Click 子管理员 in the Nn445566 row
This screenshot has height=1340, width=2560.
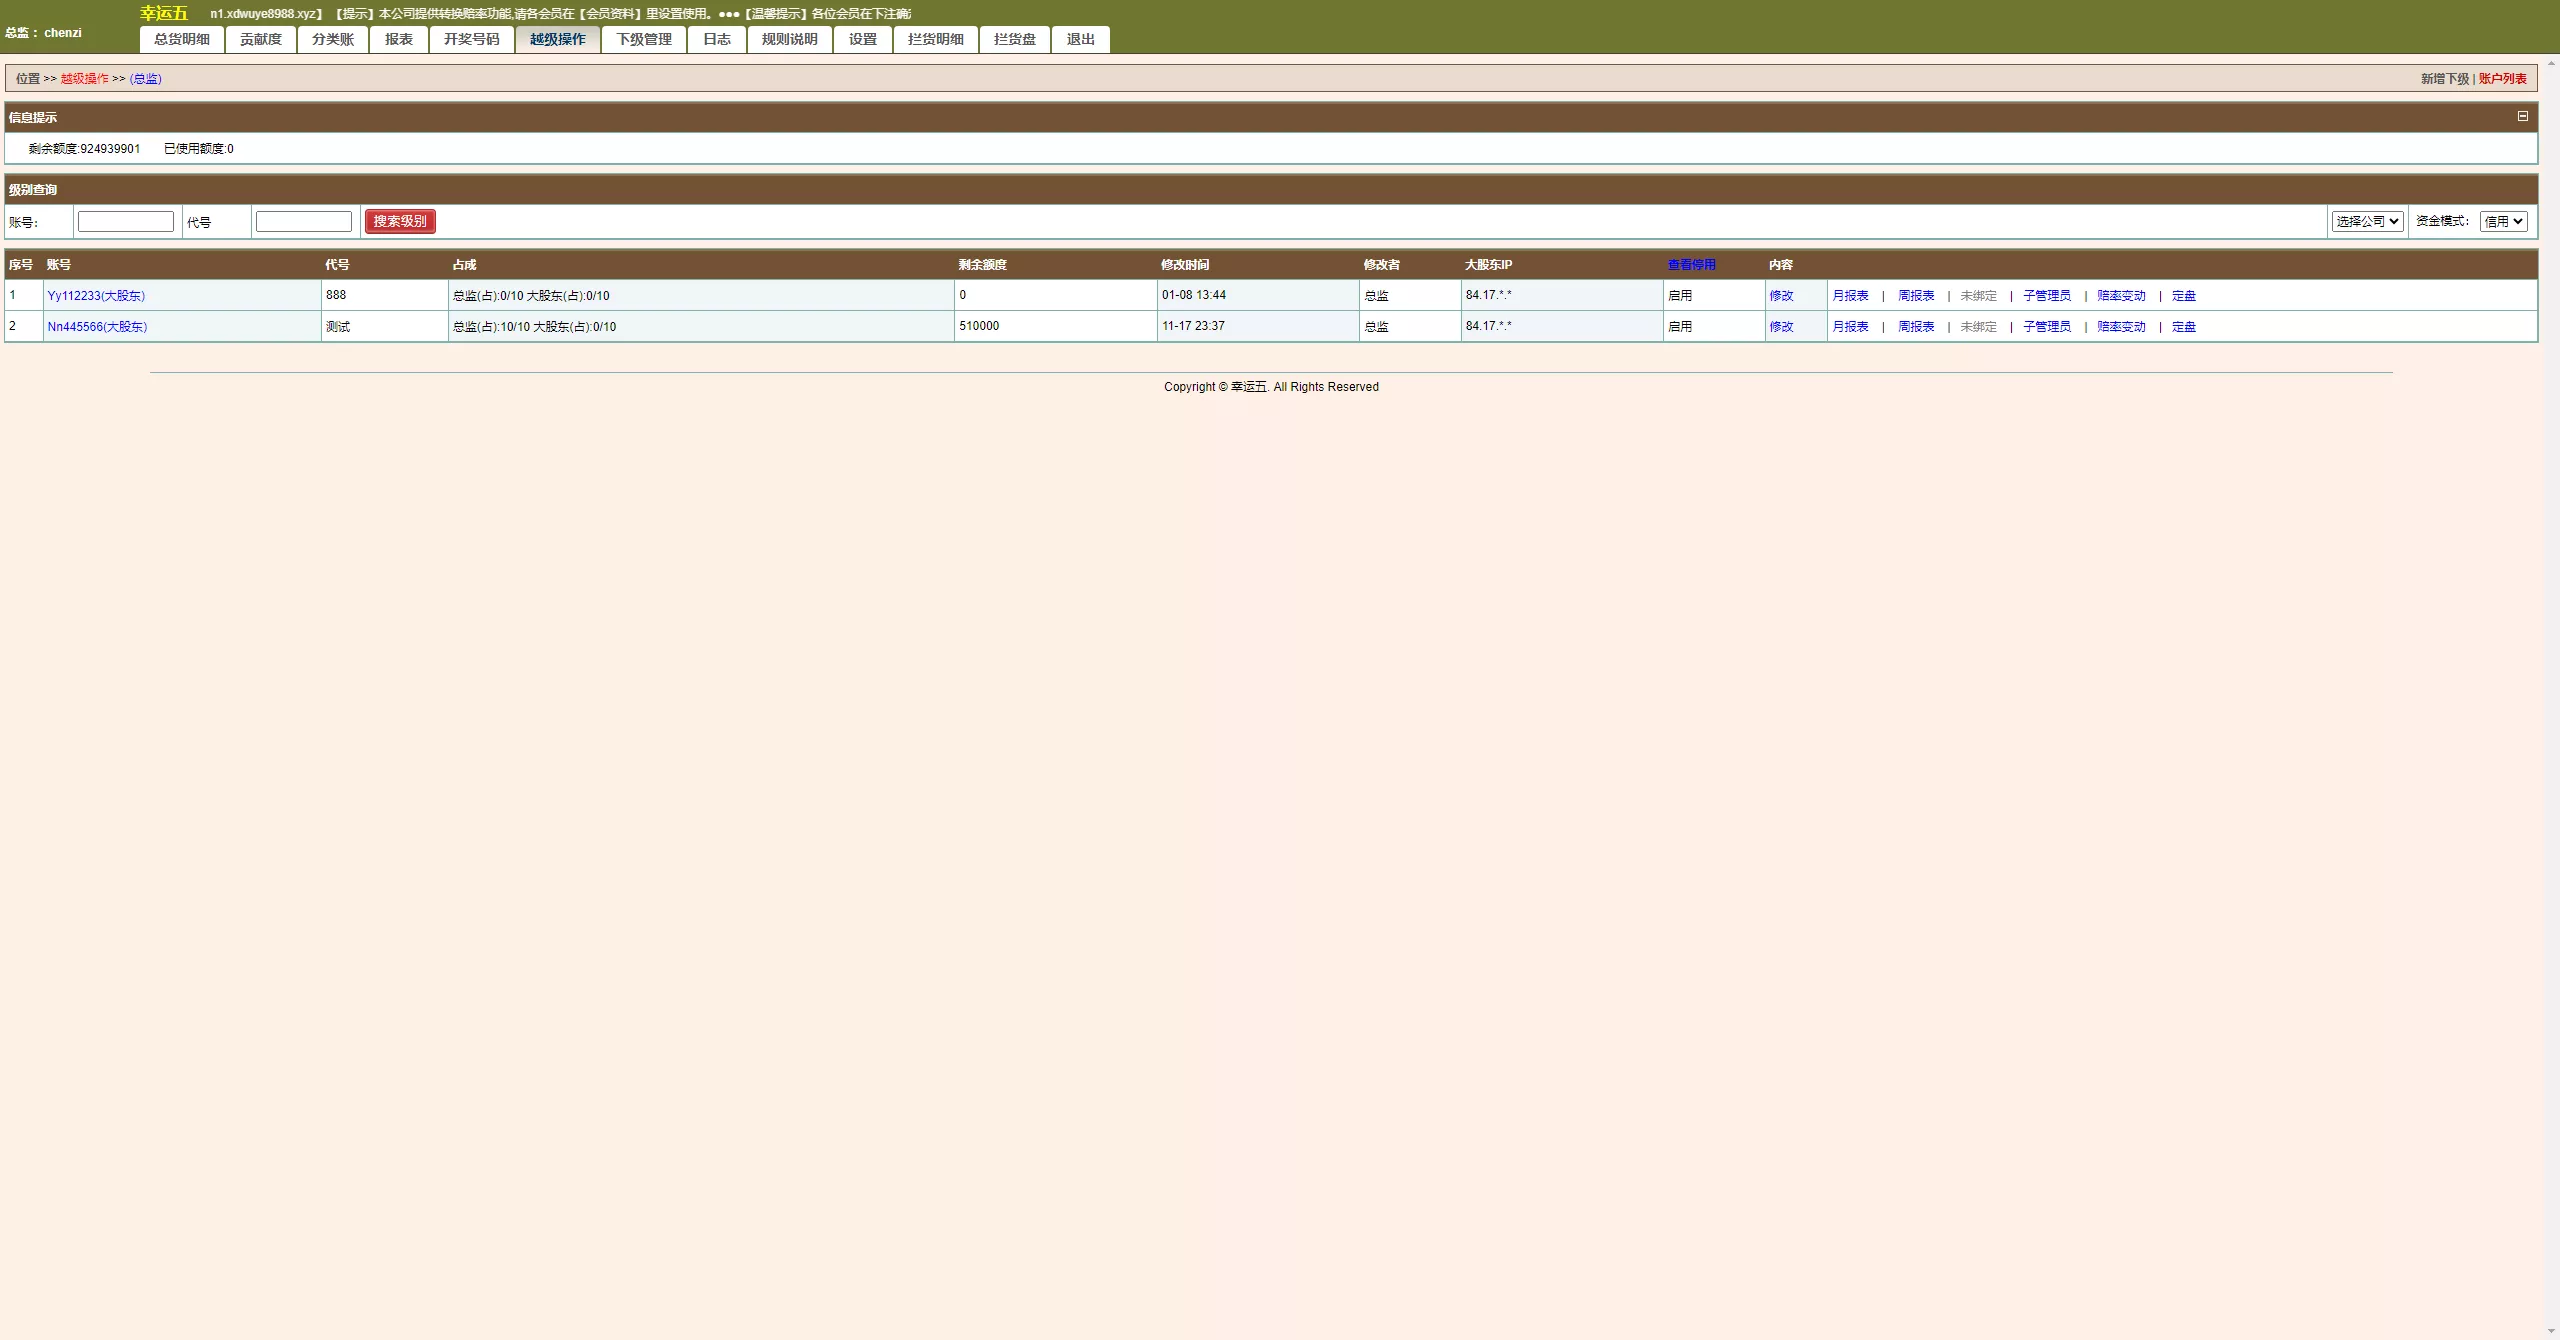pos(2047,327)
